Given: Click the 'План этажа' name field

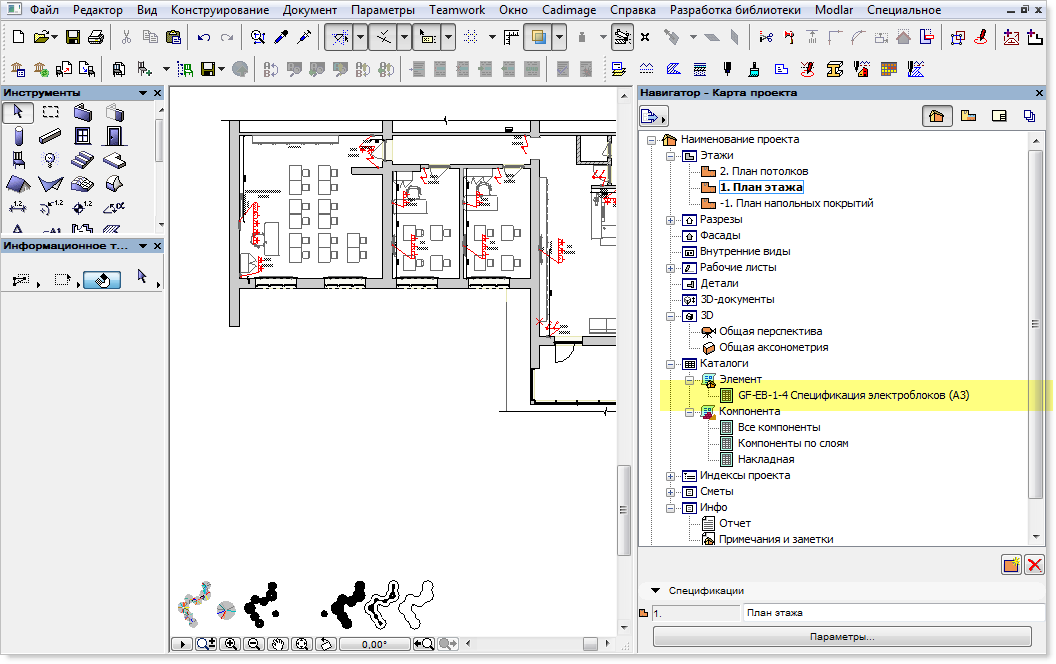Looking at the screenshot, I should point(894,613).
